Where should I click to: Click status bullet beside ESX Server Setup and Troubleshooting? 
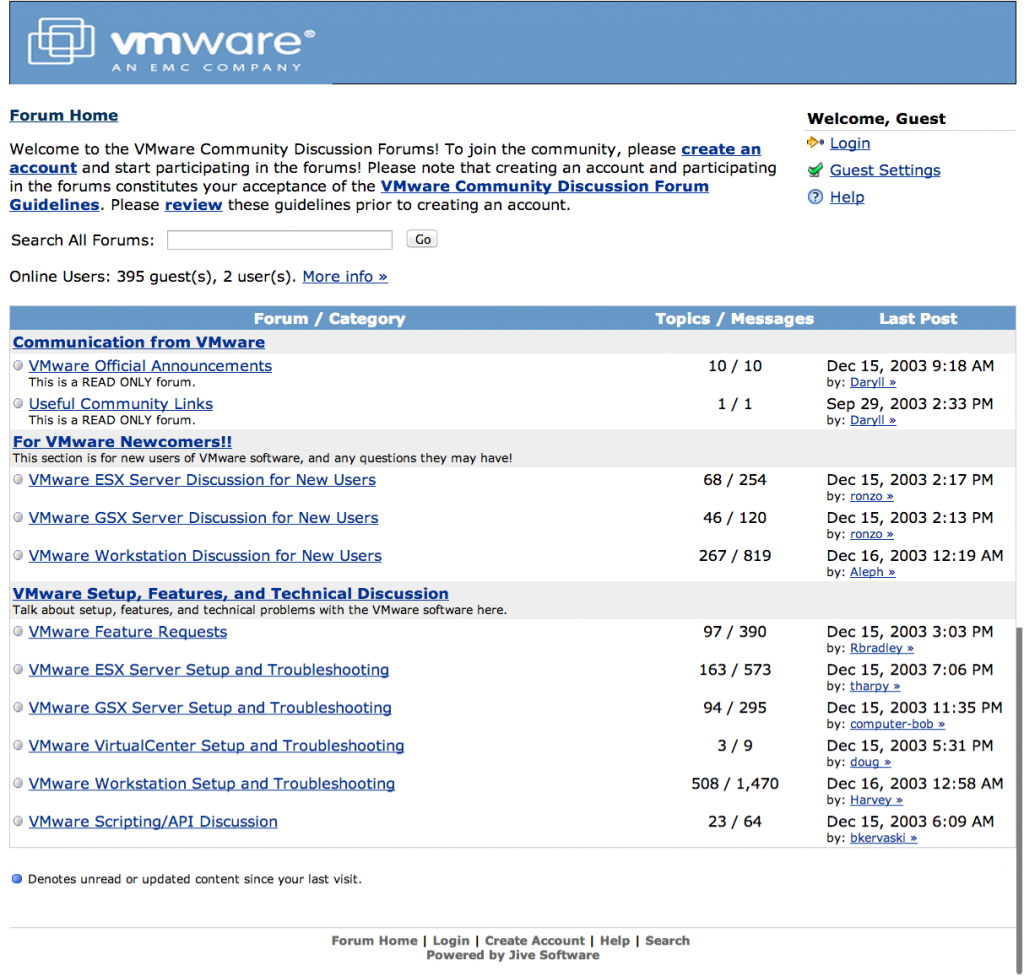click(18, 669)
